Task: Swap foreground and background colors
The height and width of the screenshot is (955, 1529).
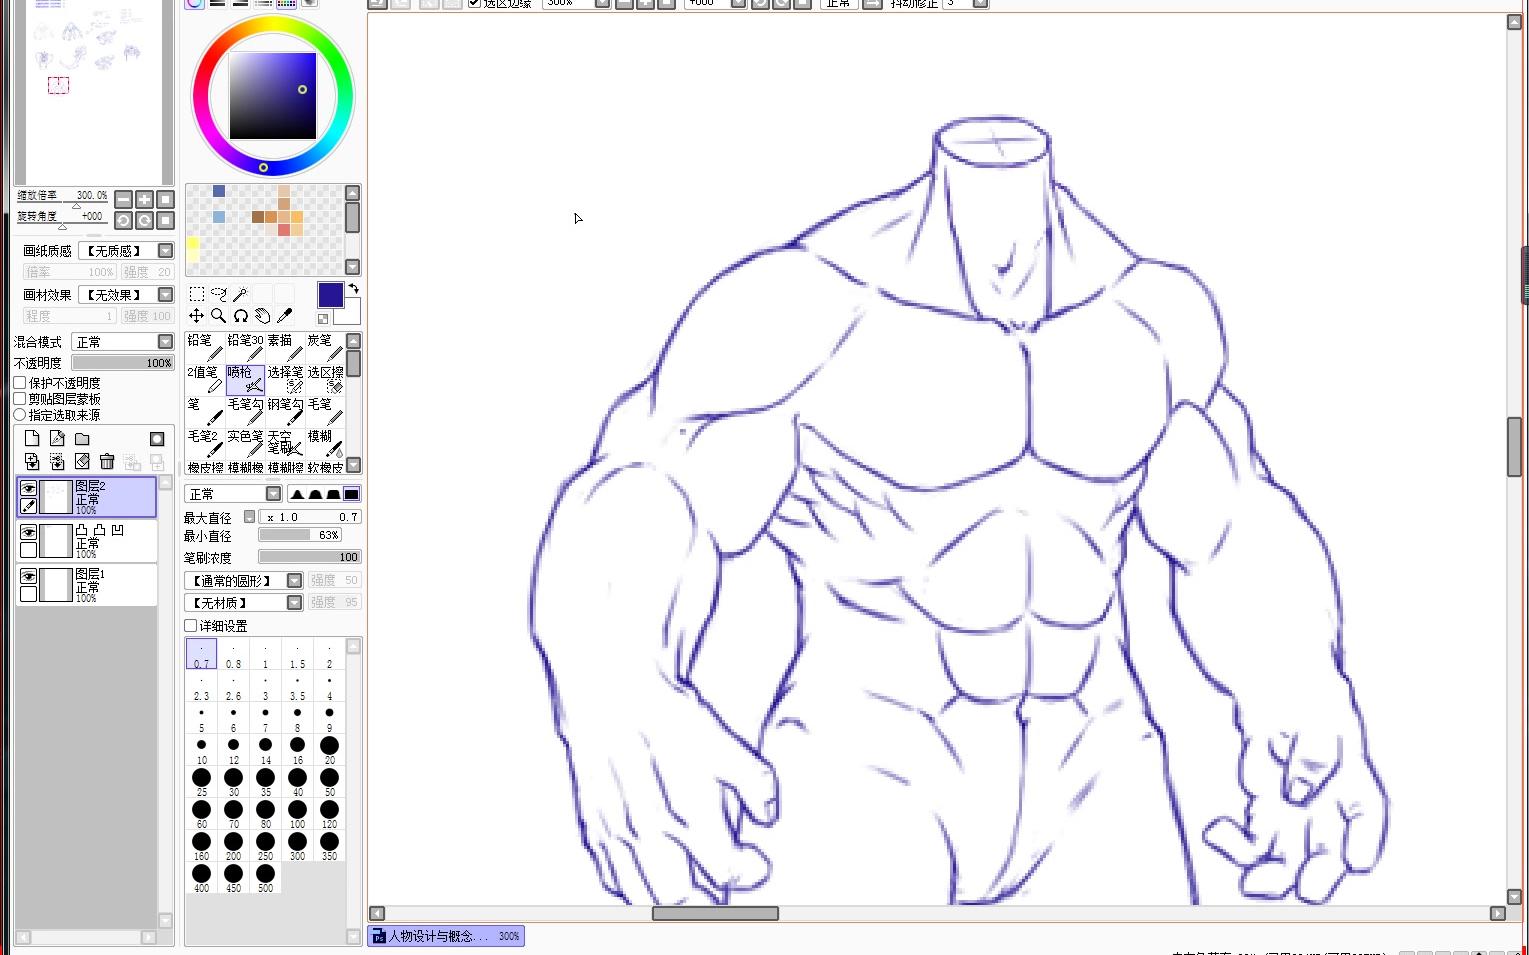Action: tap(353, 289)
